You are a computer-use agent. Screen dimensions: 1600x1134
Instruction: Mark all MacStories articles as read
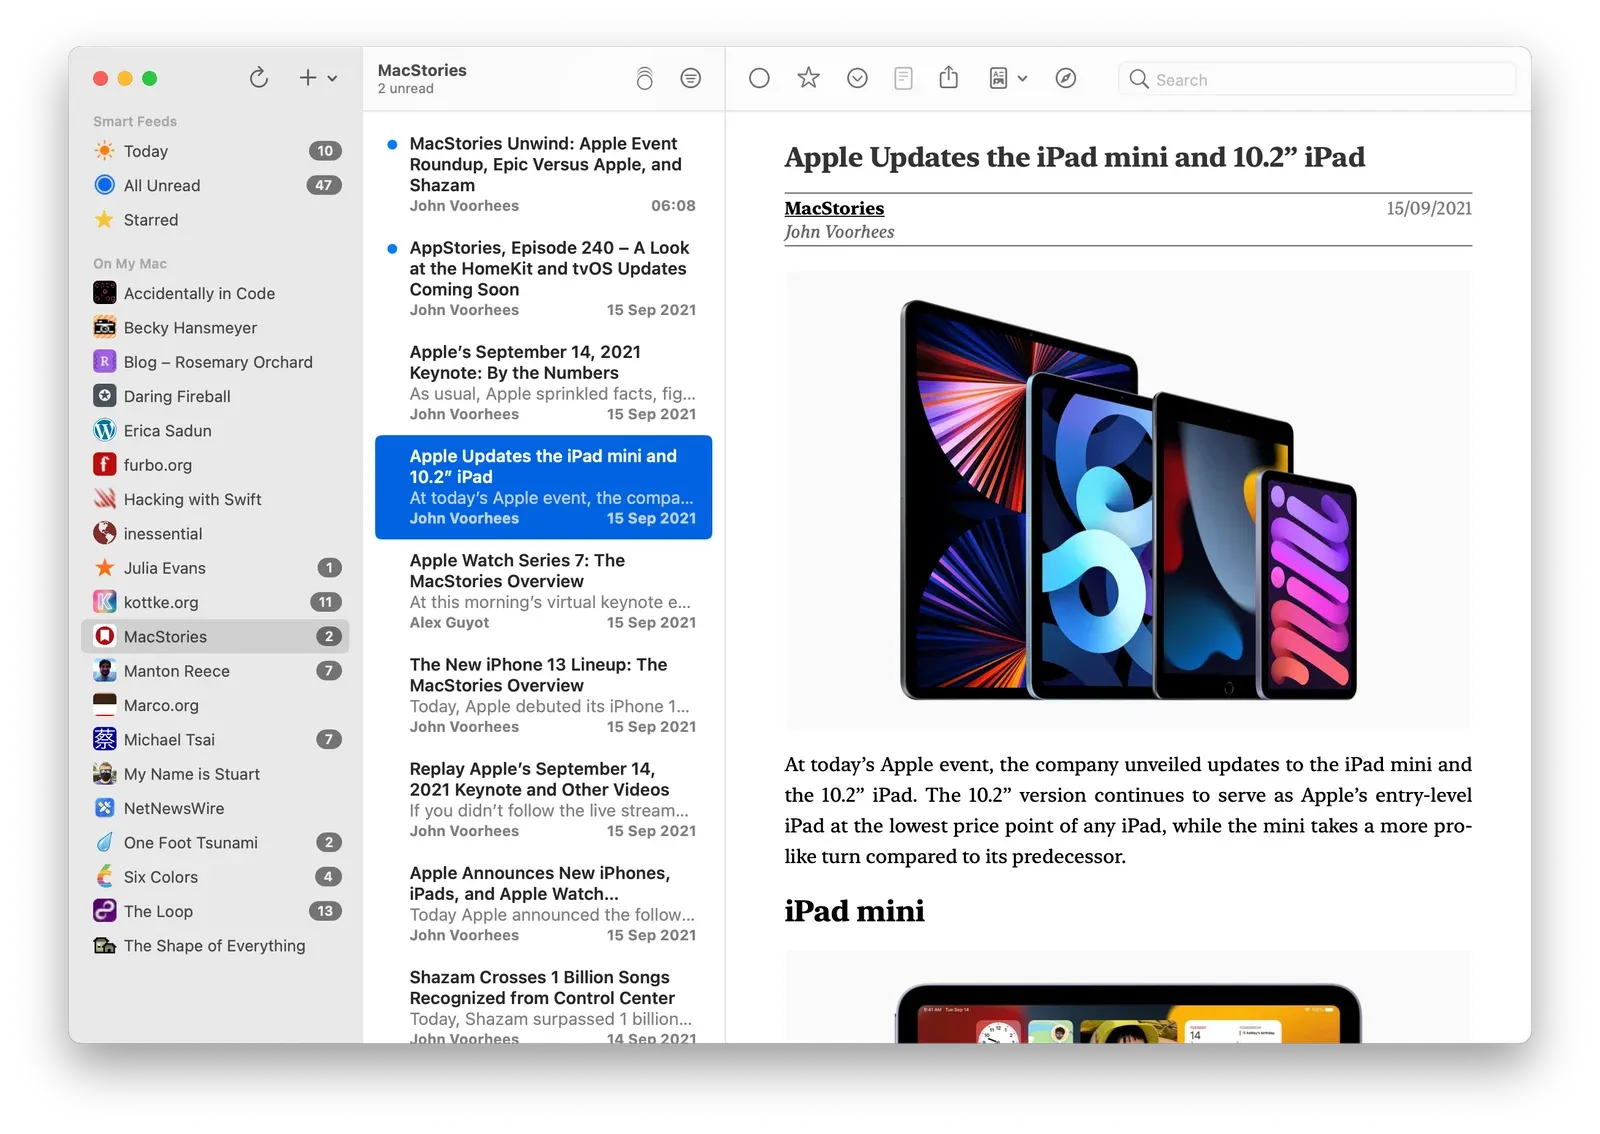point(645,78)
